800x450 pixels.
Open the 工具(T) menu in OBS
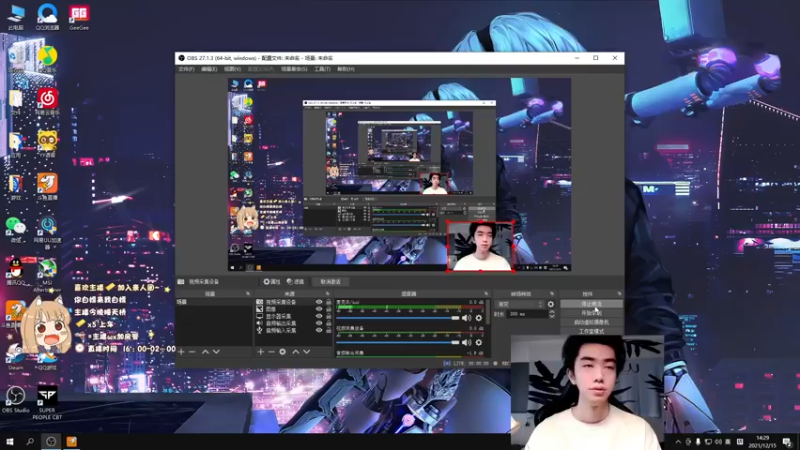pyautogui.click(x=322, y=69)
